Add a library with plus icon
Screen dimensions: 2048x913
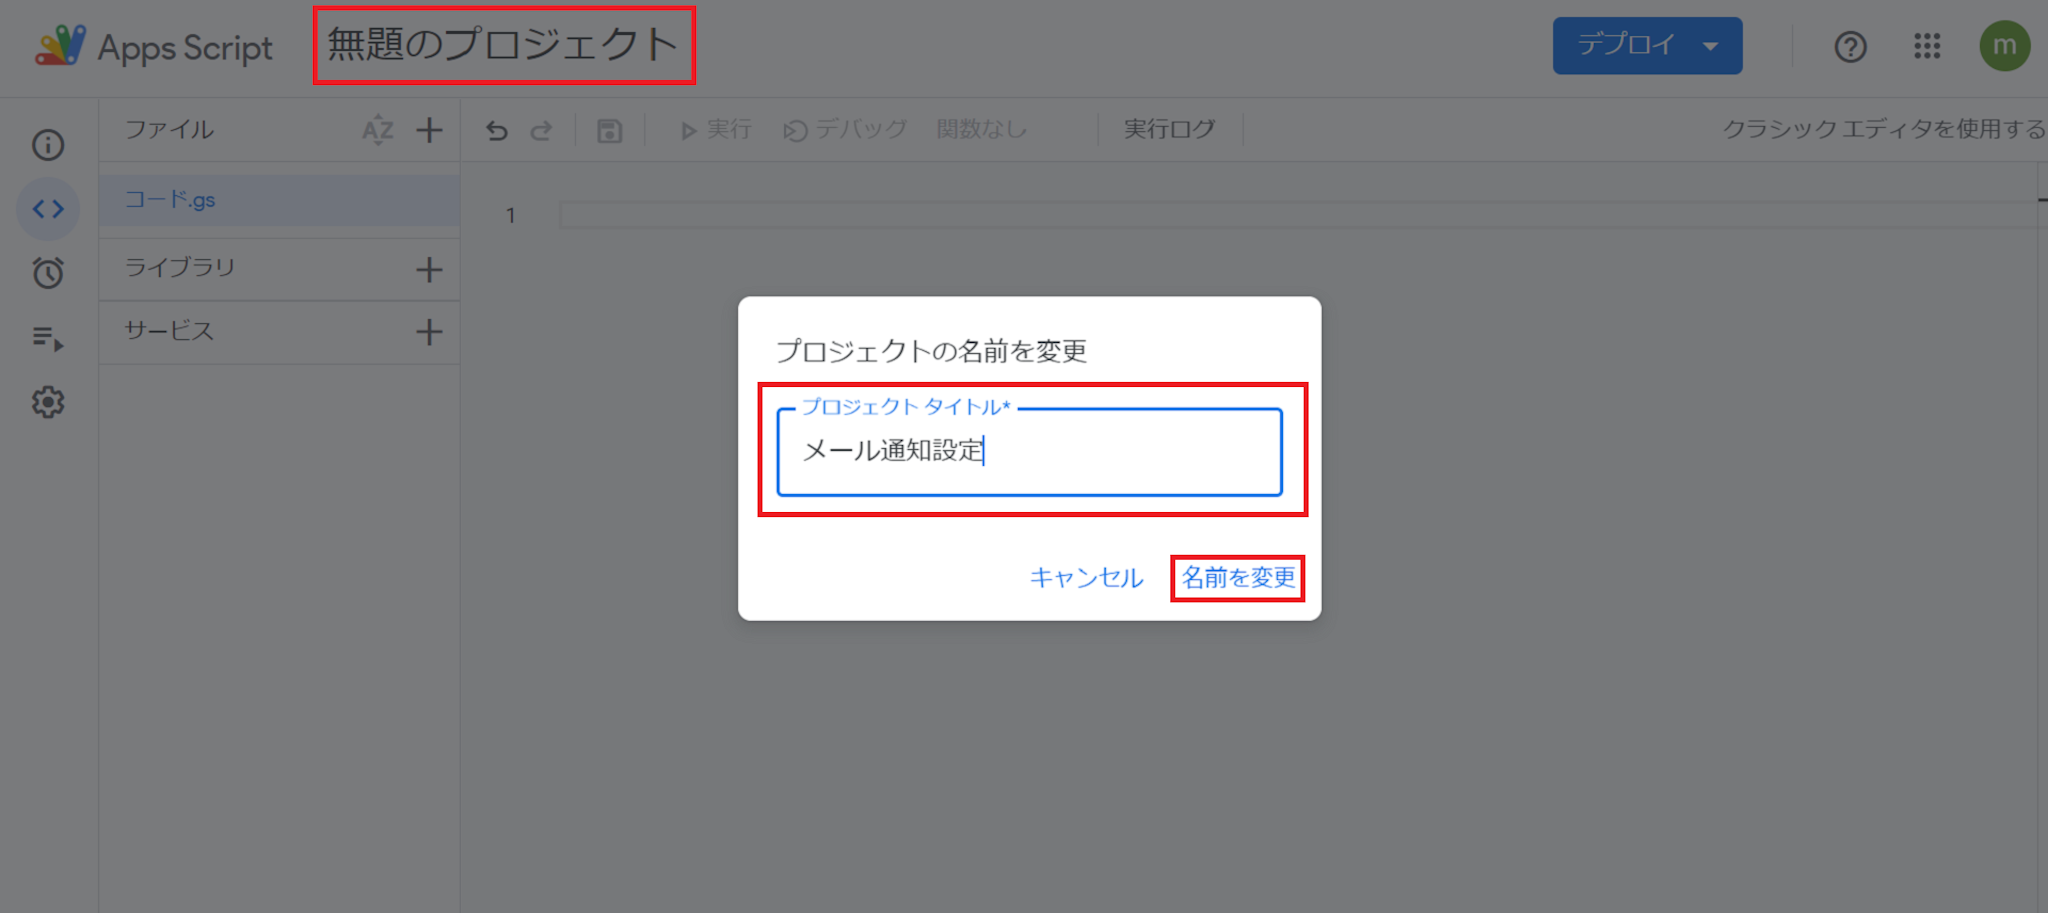point(429,269)
